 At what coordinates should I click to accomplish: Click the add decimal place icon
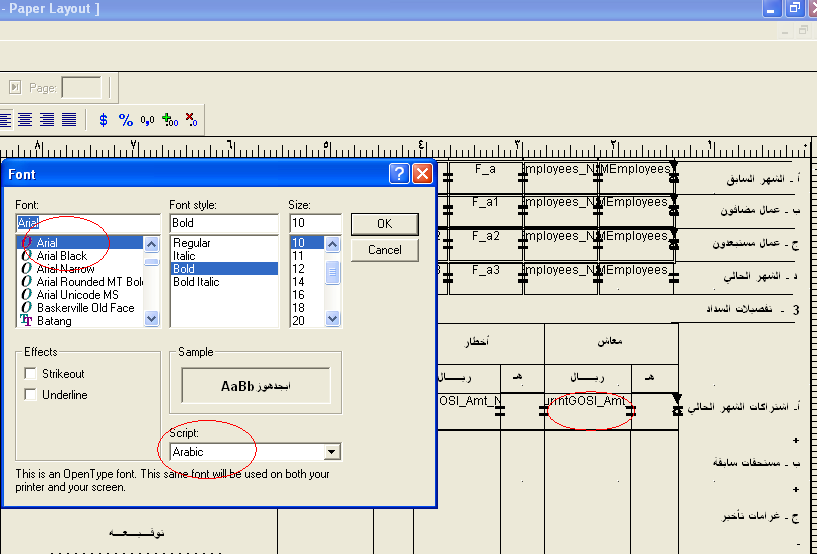[169, 119]
